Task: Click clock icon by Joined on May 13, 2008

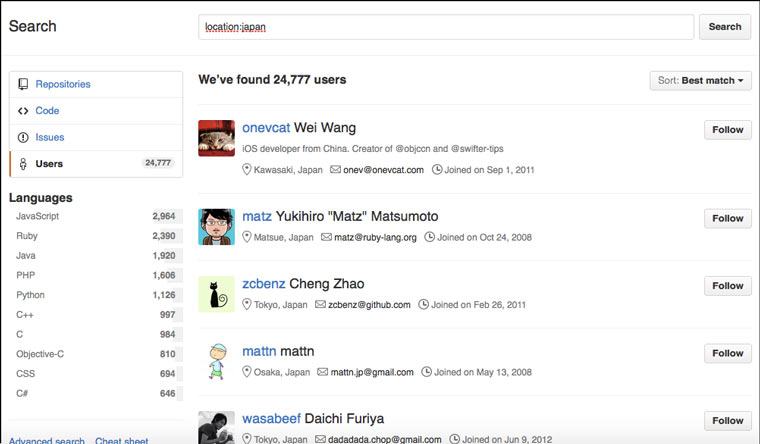Action: coord(426,372)
